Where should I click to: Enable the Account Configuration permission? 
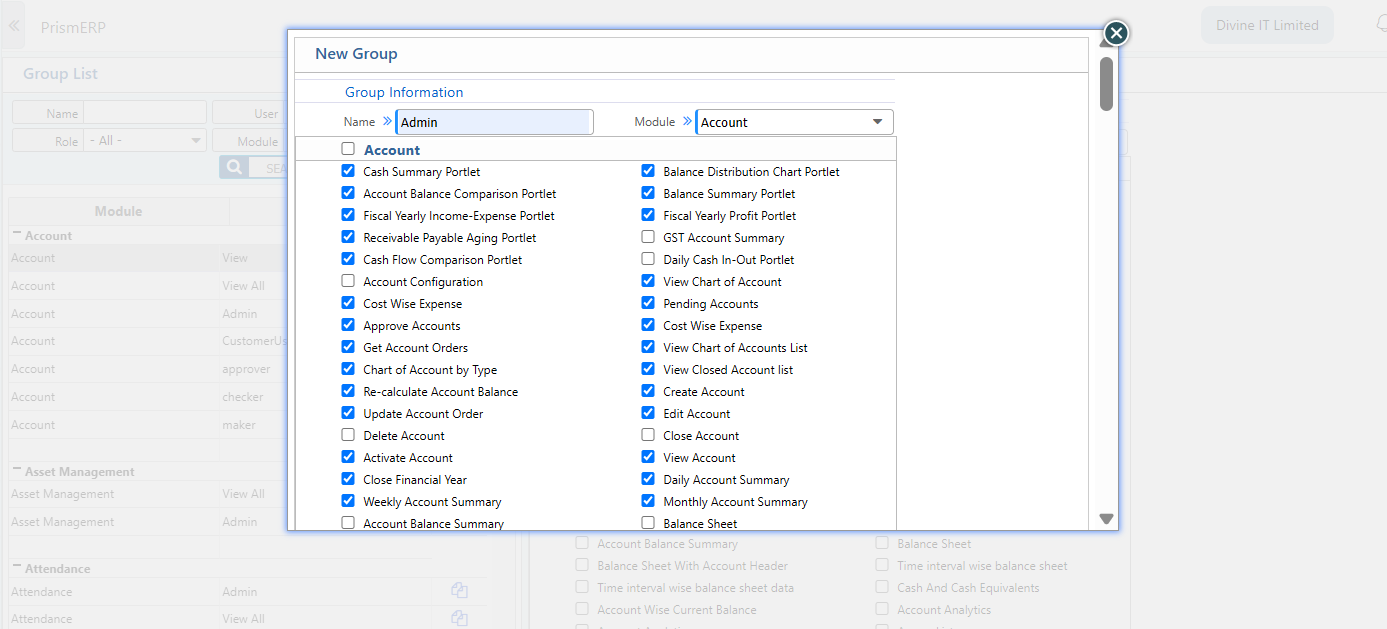click(x=348, y=281)
